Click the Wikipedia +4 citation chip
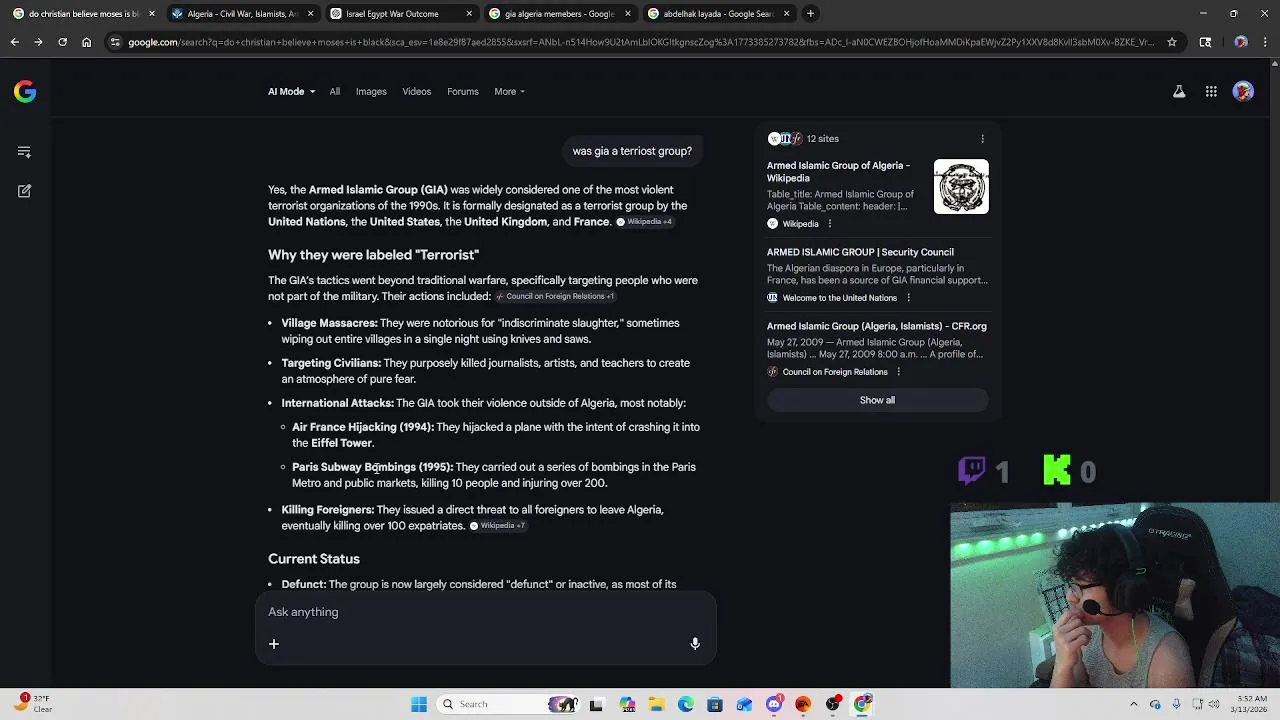This screenshot has height=720, width=1280. [x=645, y=222]
